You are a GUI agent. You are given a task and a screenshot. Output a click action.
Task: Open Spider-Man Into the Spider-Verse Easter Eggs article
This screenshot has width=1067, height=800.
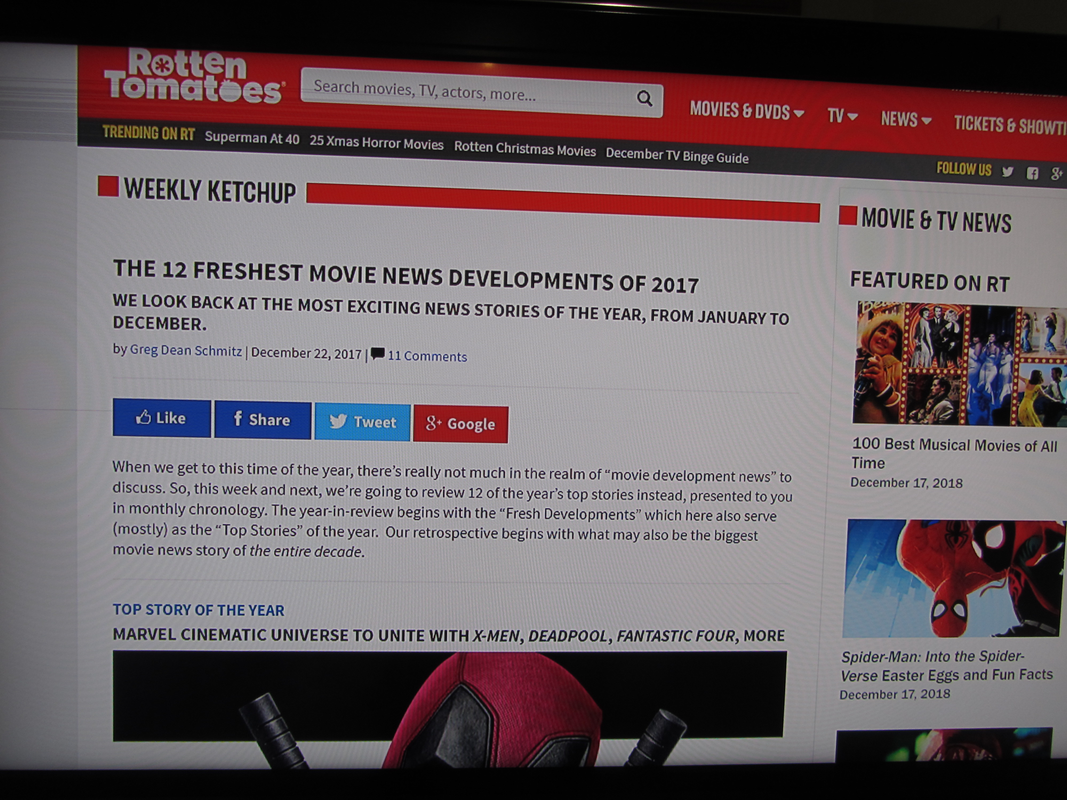pyautogui.click(x=947, y=666)
